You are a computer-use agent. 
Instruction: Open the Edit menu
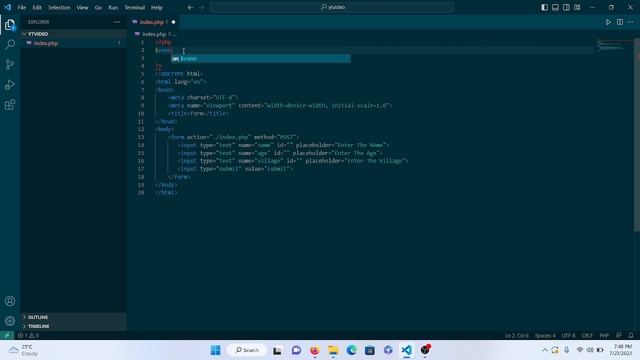(x=37, y=7)
